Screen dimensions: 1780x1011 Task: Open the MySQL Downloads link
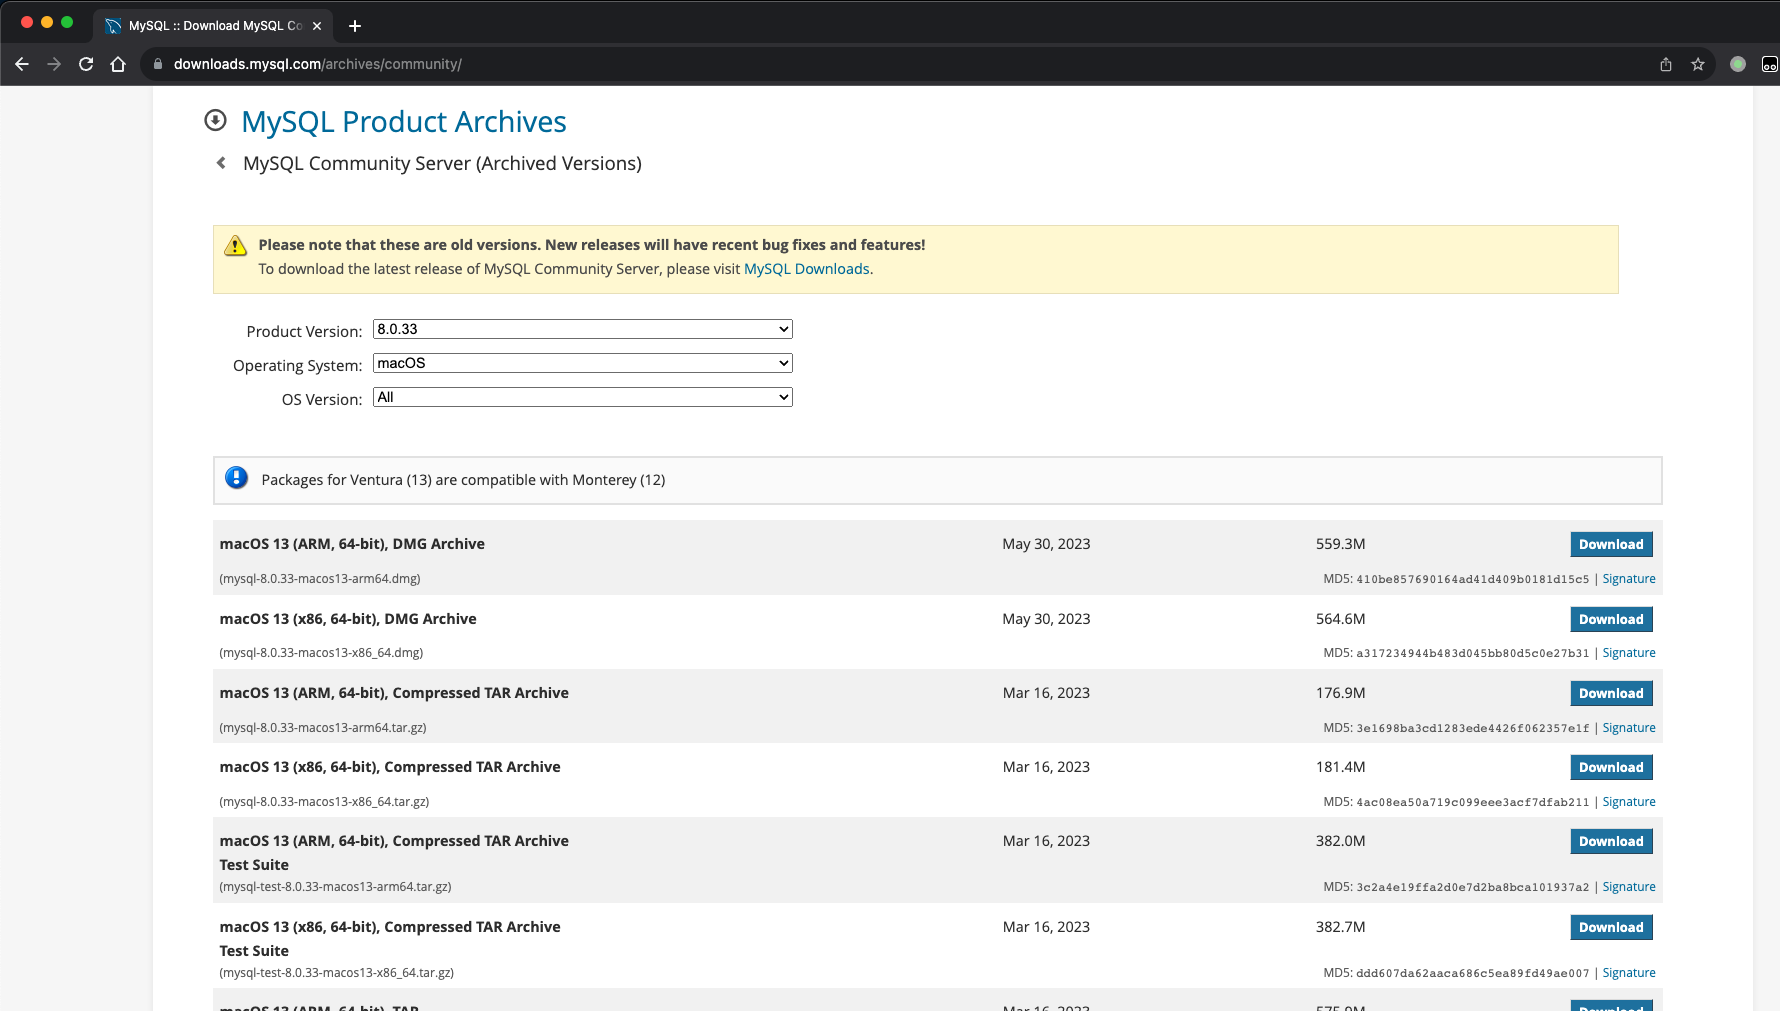(x=807, y=269)
